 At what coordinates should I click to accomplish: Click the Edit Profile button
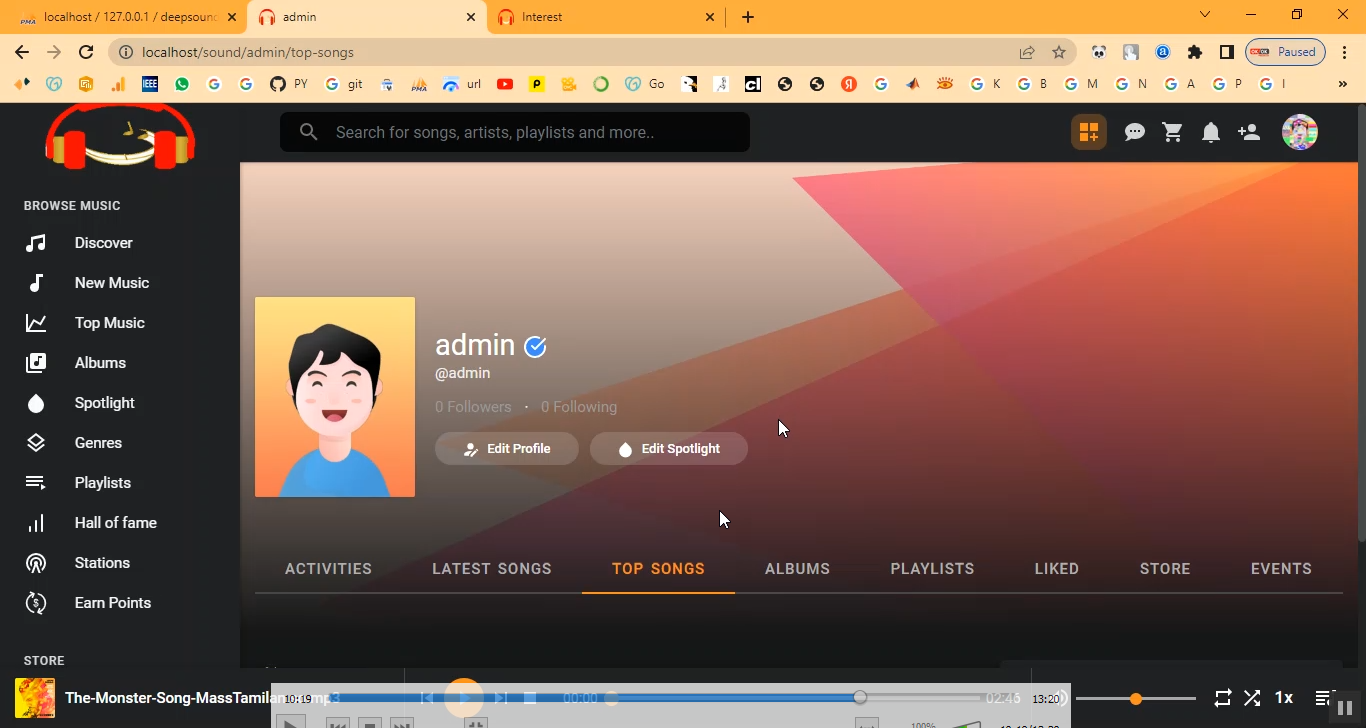click(506, 449)
